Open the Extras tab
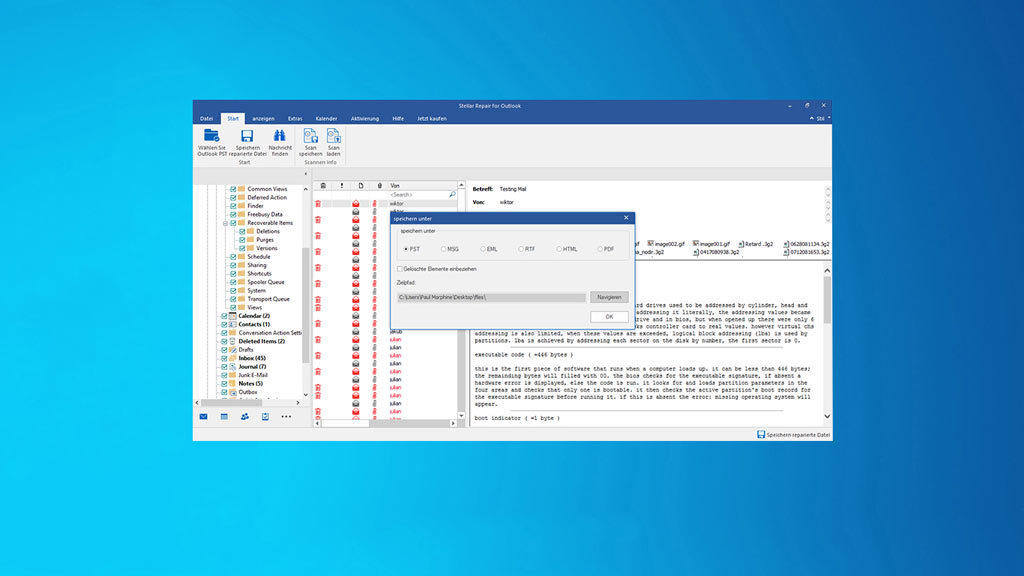Image resolution: width=1024 pixels, height=576 pixels. pos(295,119)
